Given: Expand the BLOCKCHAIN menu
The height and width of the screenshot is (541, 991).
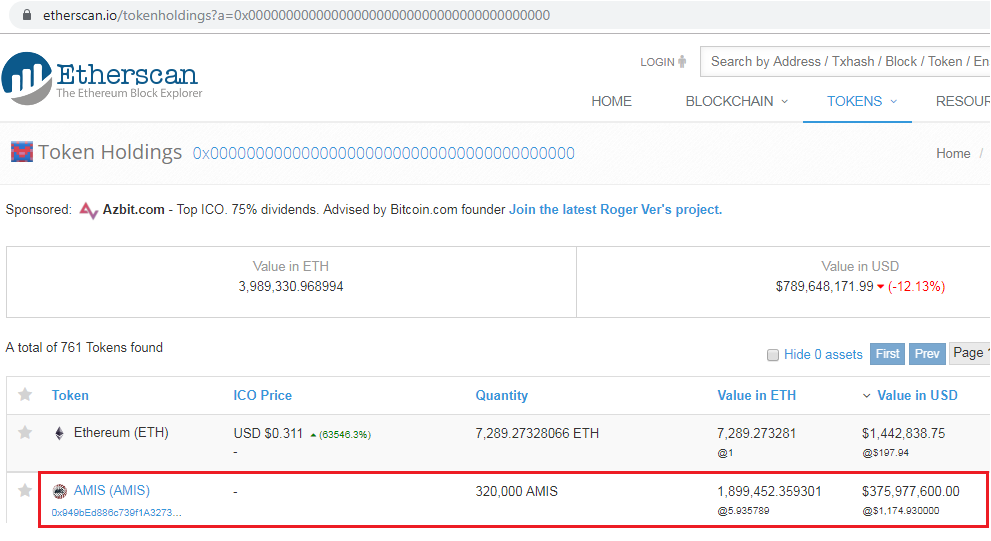Looking at the screenshot, I should tap(736, 101).
